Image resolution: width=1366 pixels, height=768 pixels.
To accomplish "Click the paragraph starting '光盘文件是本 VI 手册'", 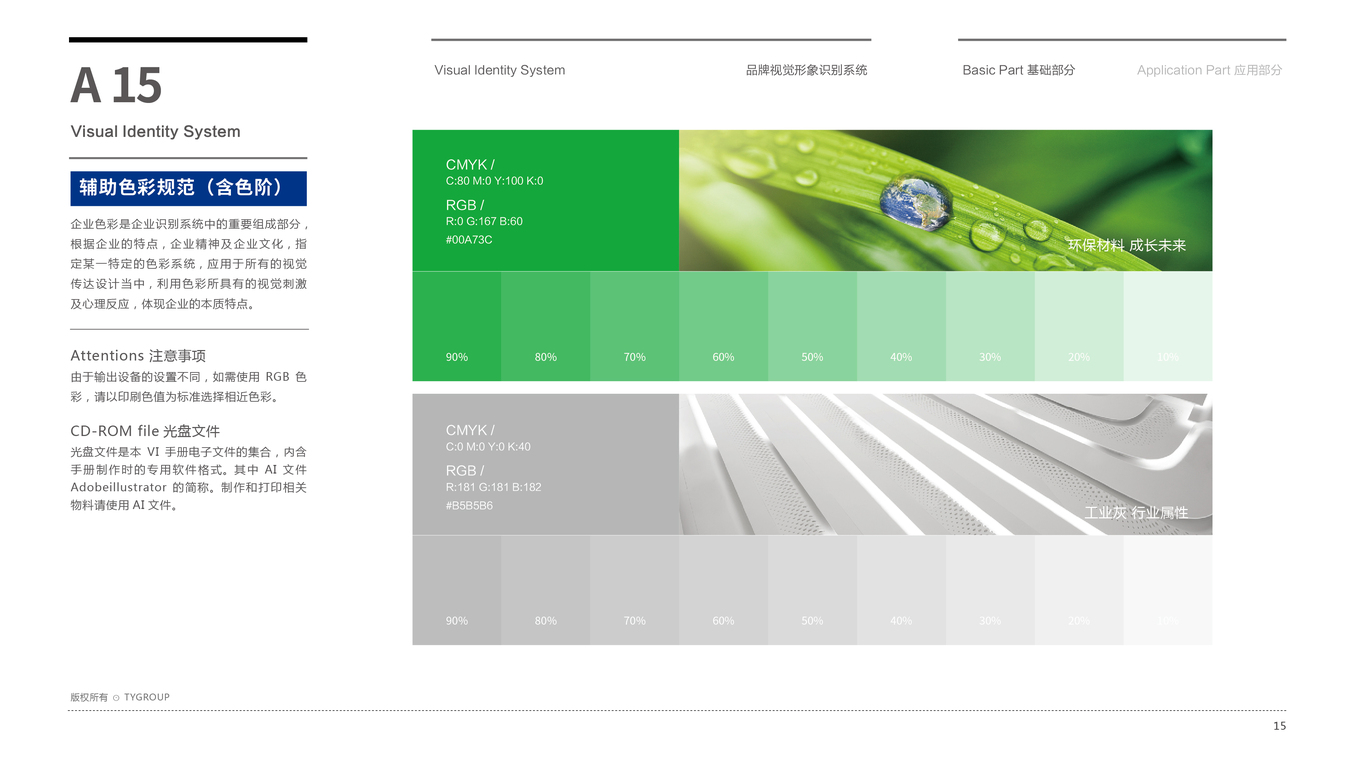I will pos(189,478).
